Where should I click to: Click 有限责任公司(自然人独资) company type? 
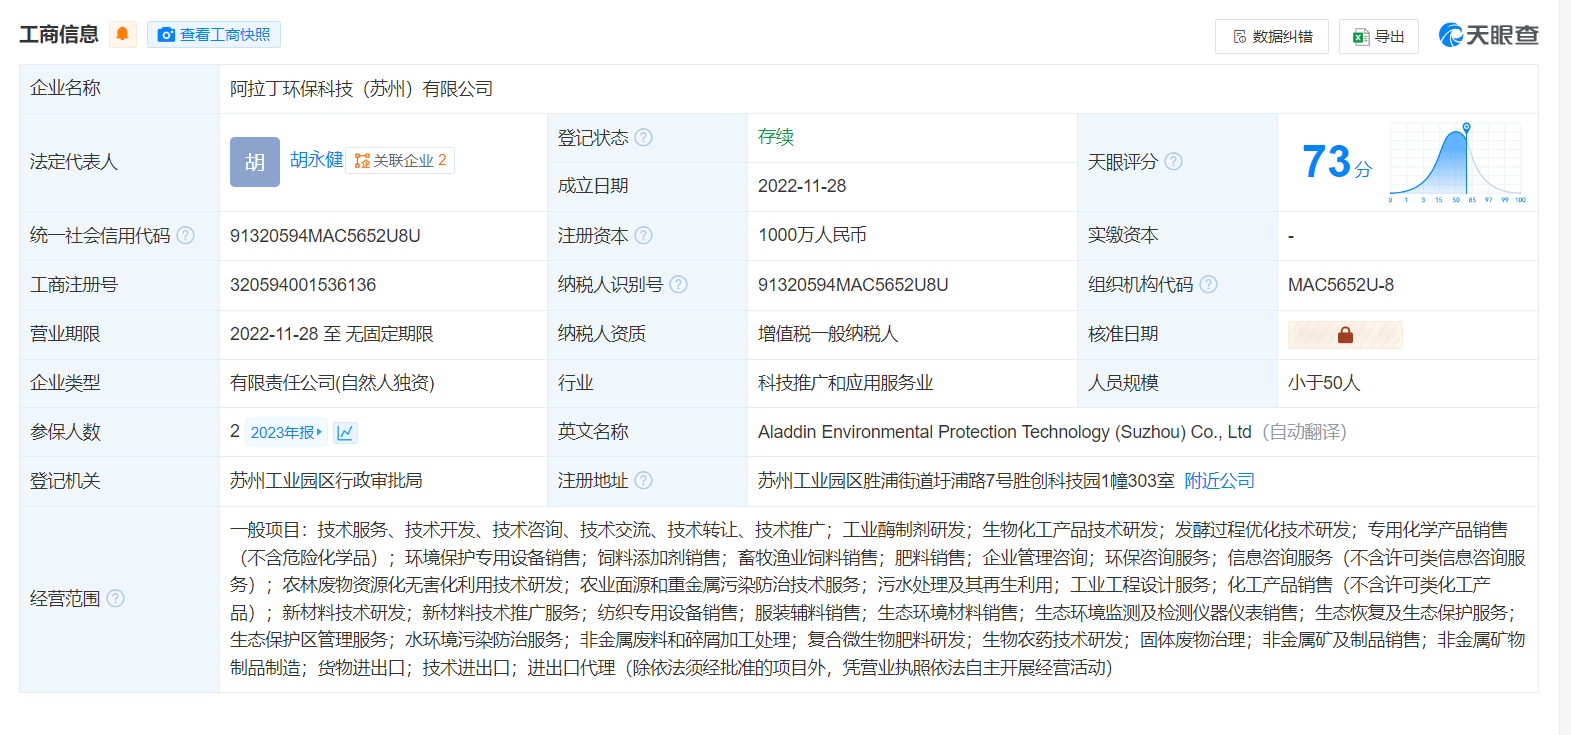pyautogui.click(x=332, y=383)
